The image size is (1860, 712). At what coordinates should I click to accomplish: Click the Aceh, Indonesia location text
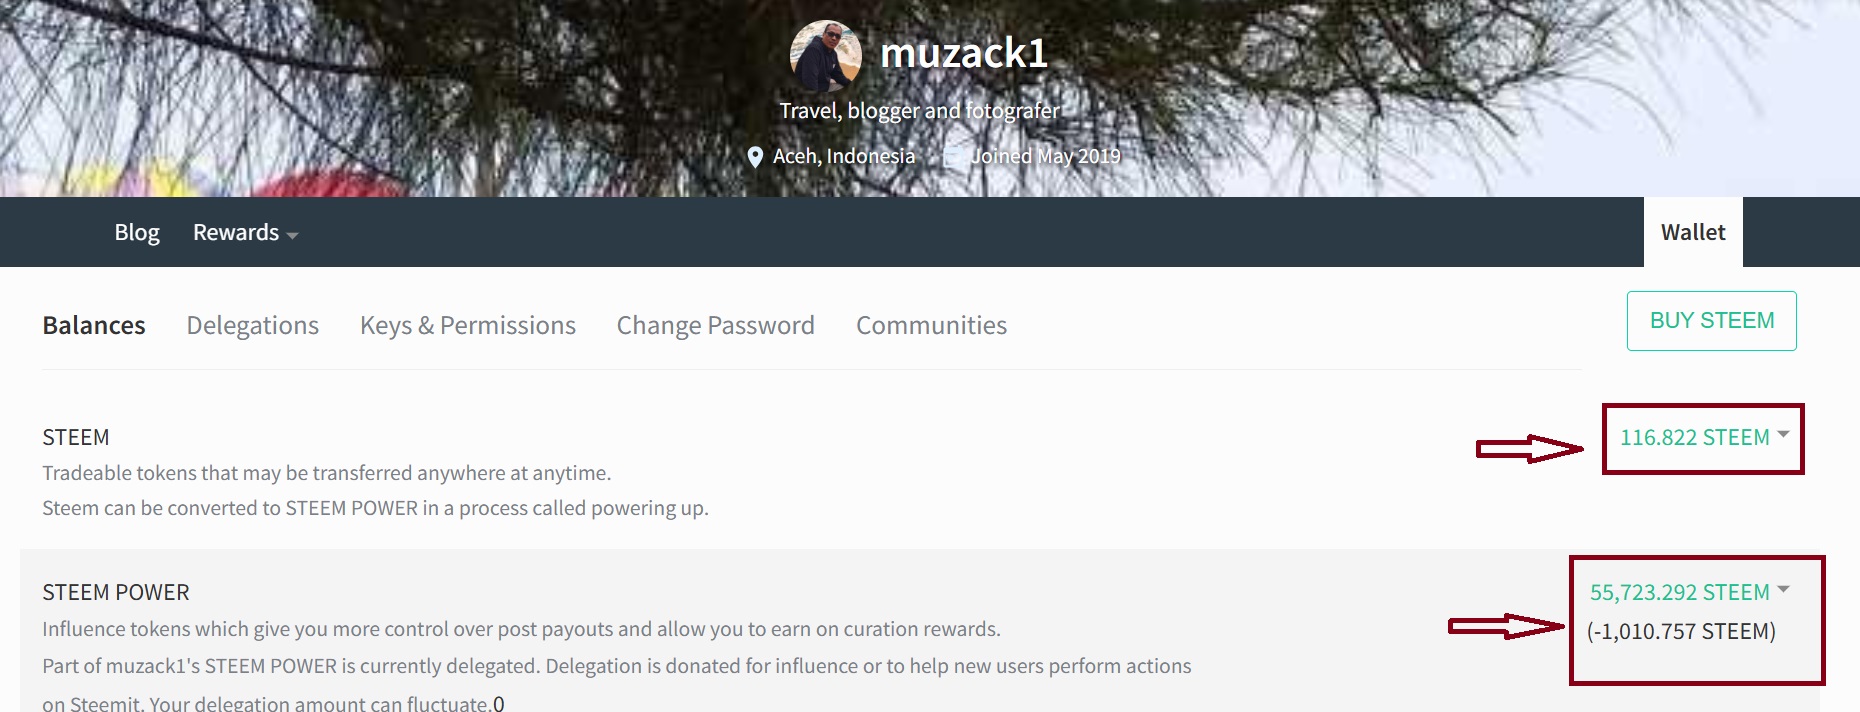[844, 156]
